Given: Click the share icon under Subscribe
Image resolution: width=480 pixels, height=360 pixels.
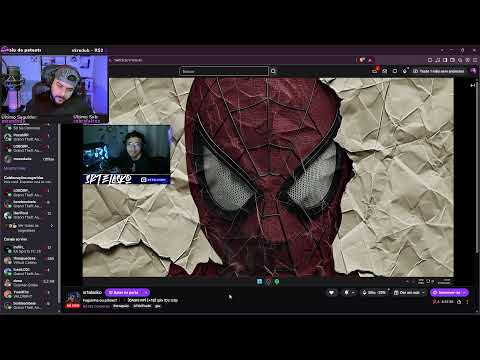Looking at the screenshot, I should point(459,302).
